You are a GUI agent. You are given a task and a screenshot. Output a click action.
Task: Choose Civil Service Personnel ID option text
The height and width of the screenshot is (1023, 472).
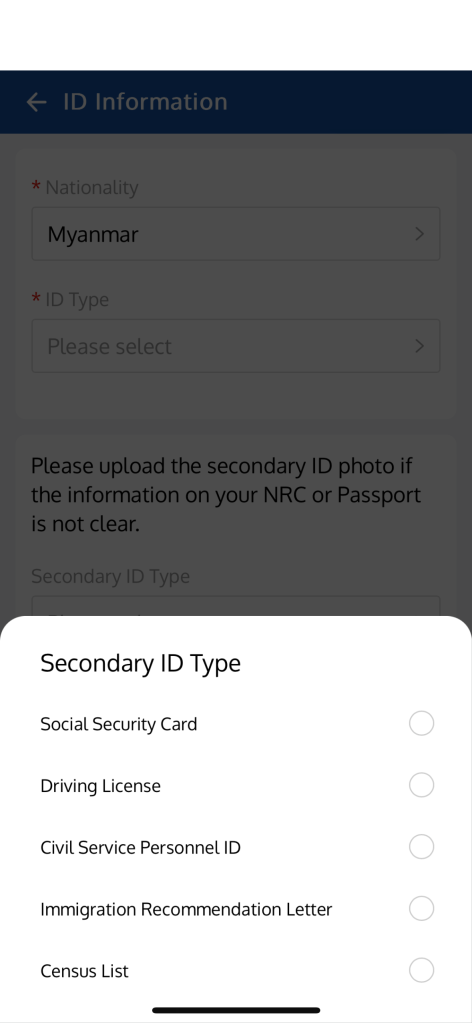(x=140, y=847)
